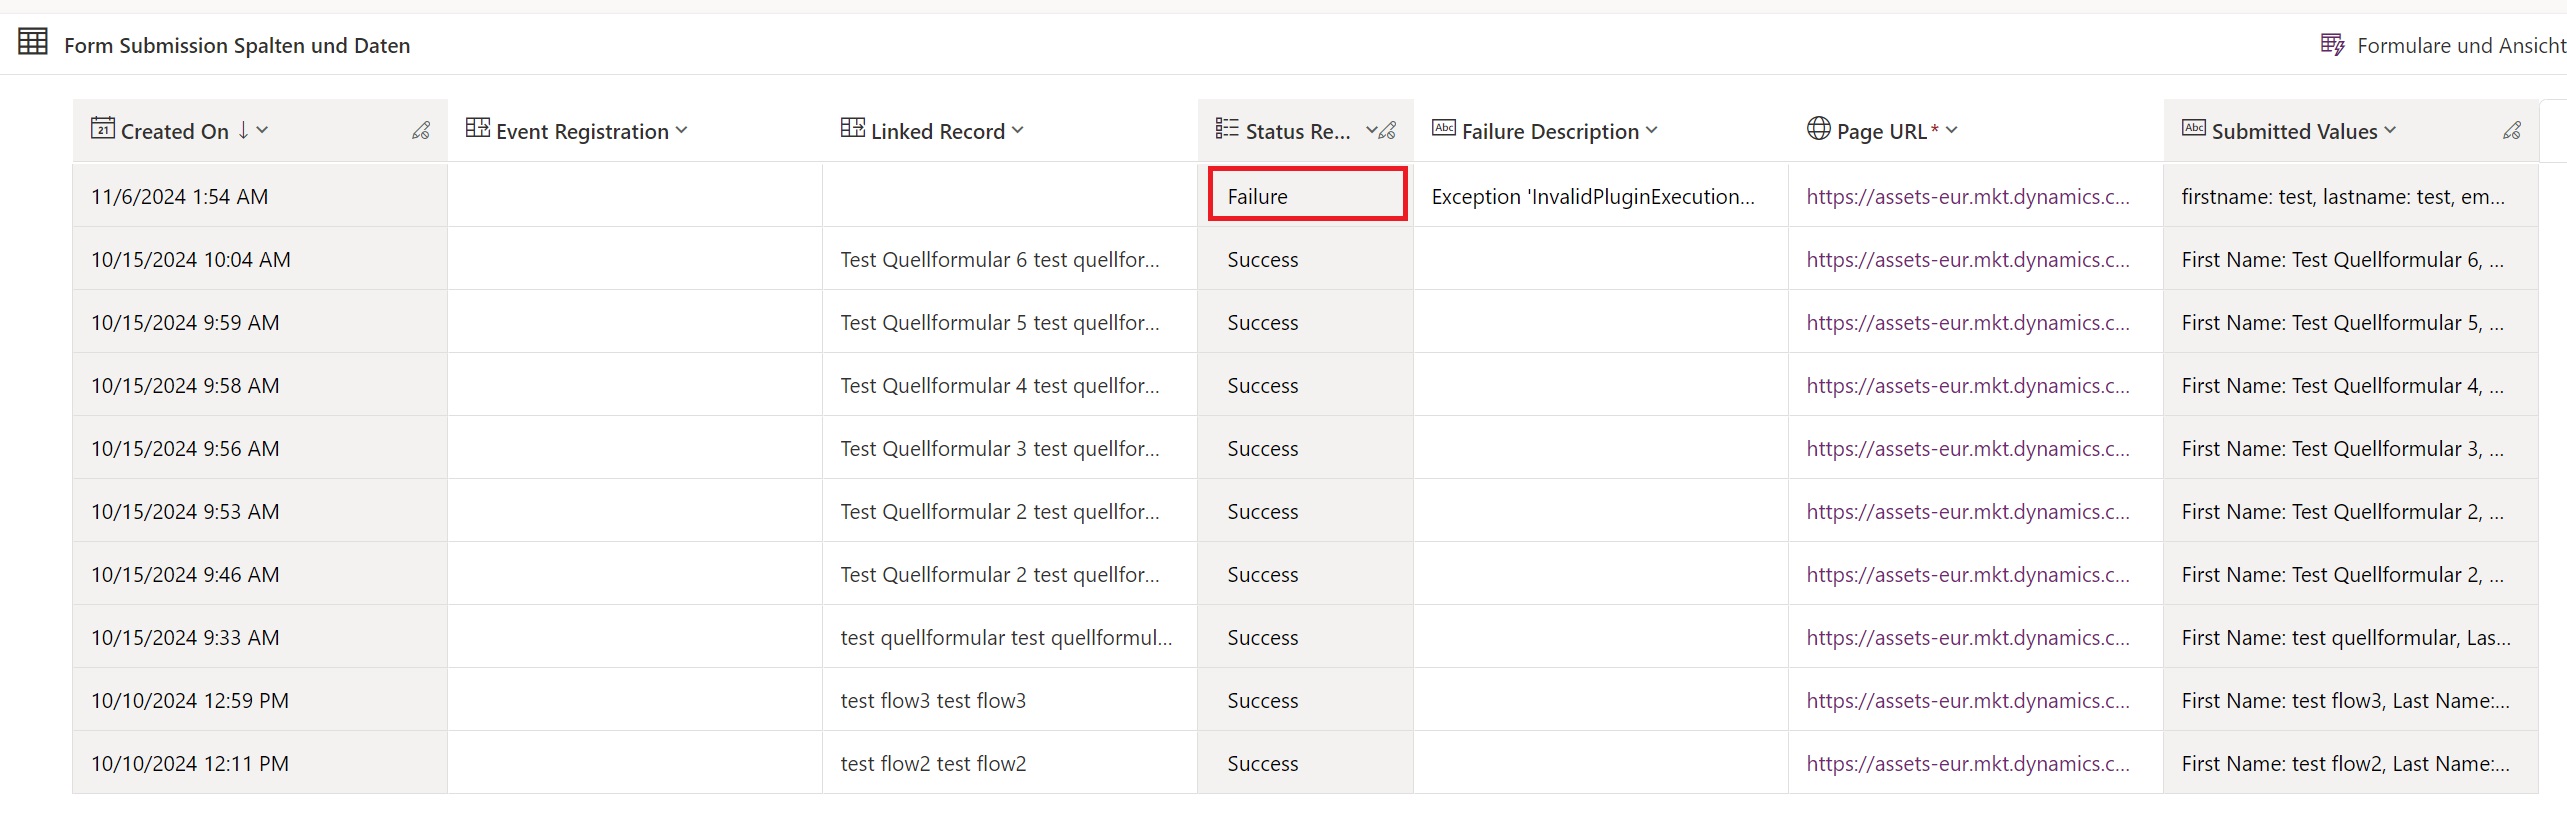Select Test Quellformular 4 linked record cell
This screenshot has width=2567, height=830.
coord(1010,385)
